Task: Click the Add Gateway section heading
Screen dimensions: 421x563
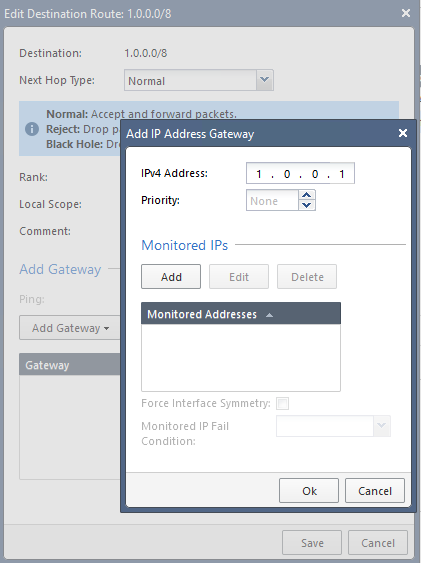Action: pos(60,269)
